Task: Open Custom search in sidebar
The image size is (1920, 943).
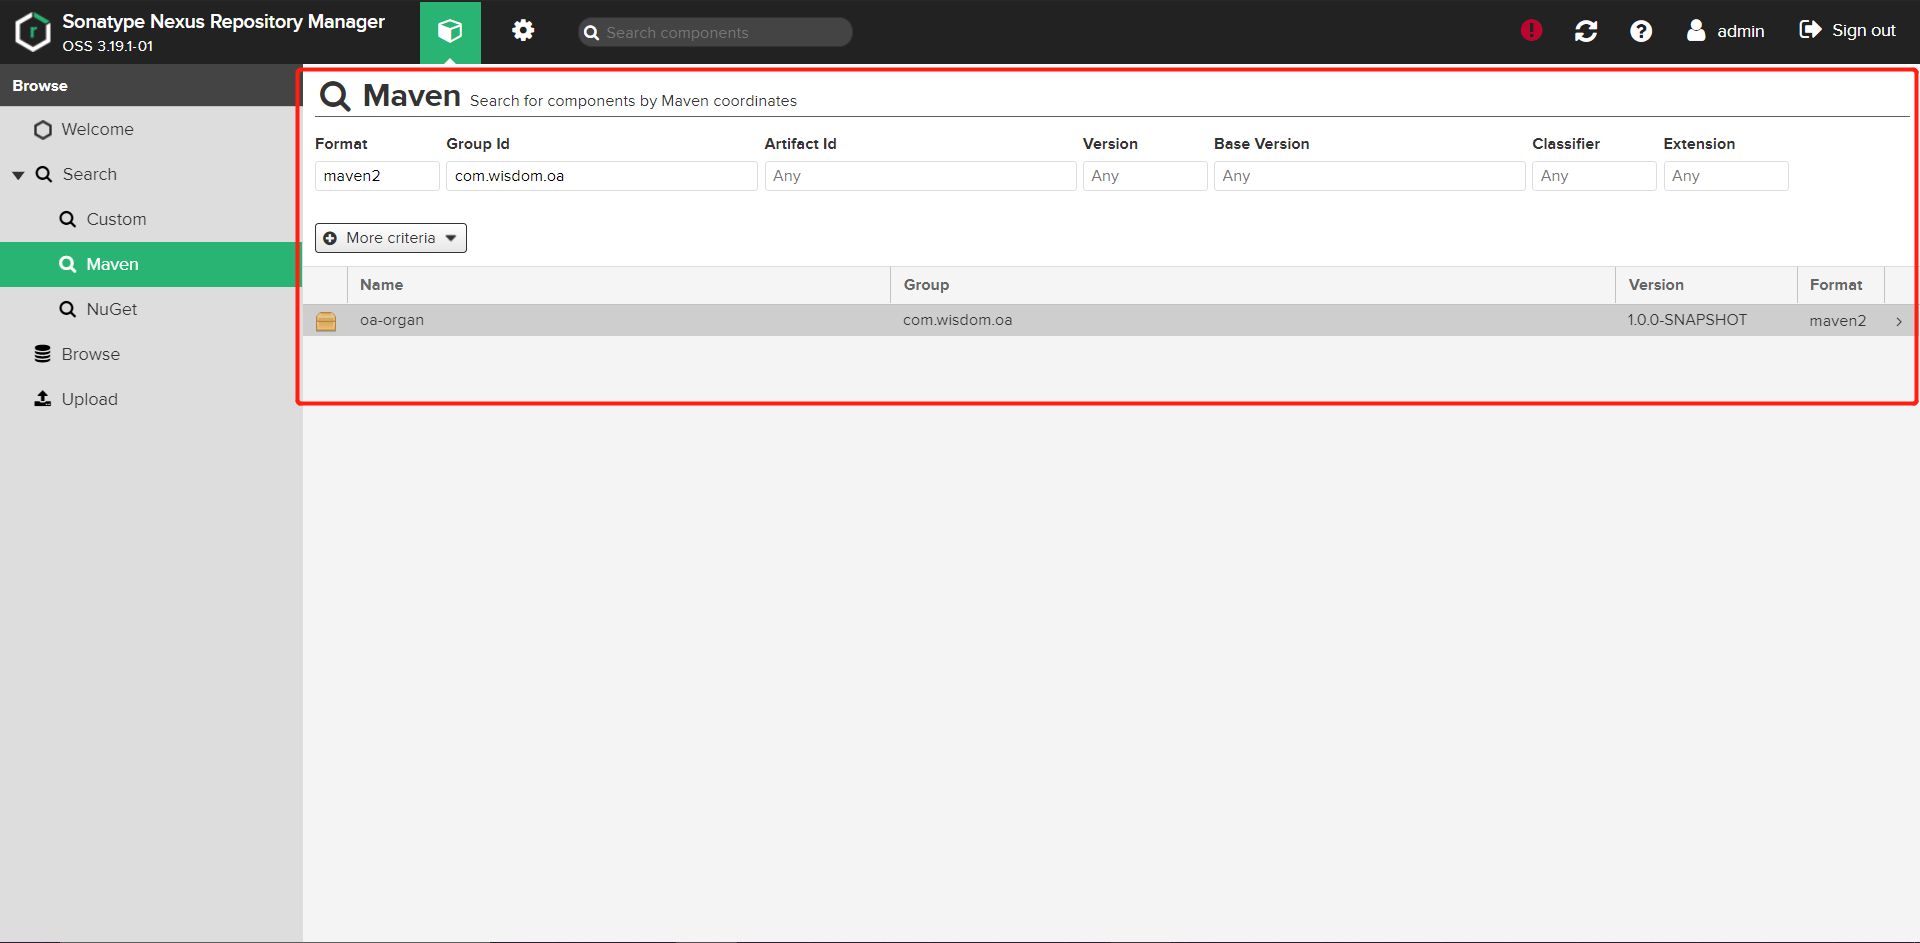Action: pos(151,219)
